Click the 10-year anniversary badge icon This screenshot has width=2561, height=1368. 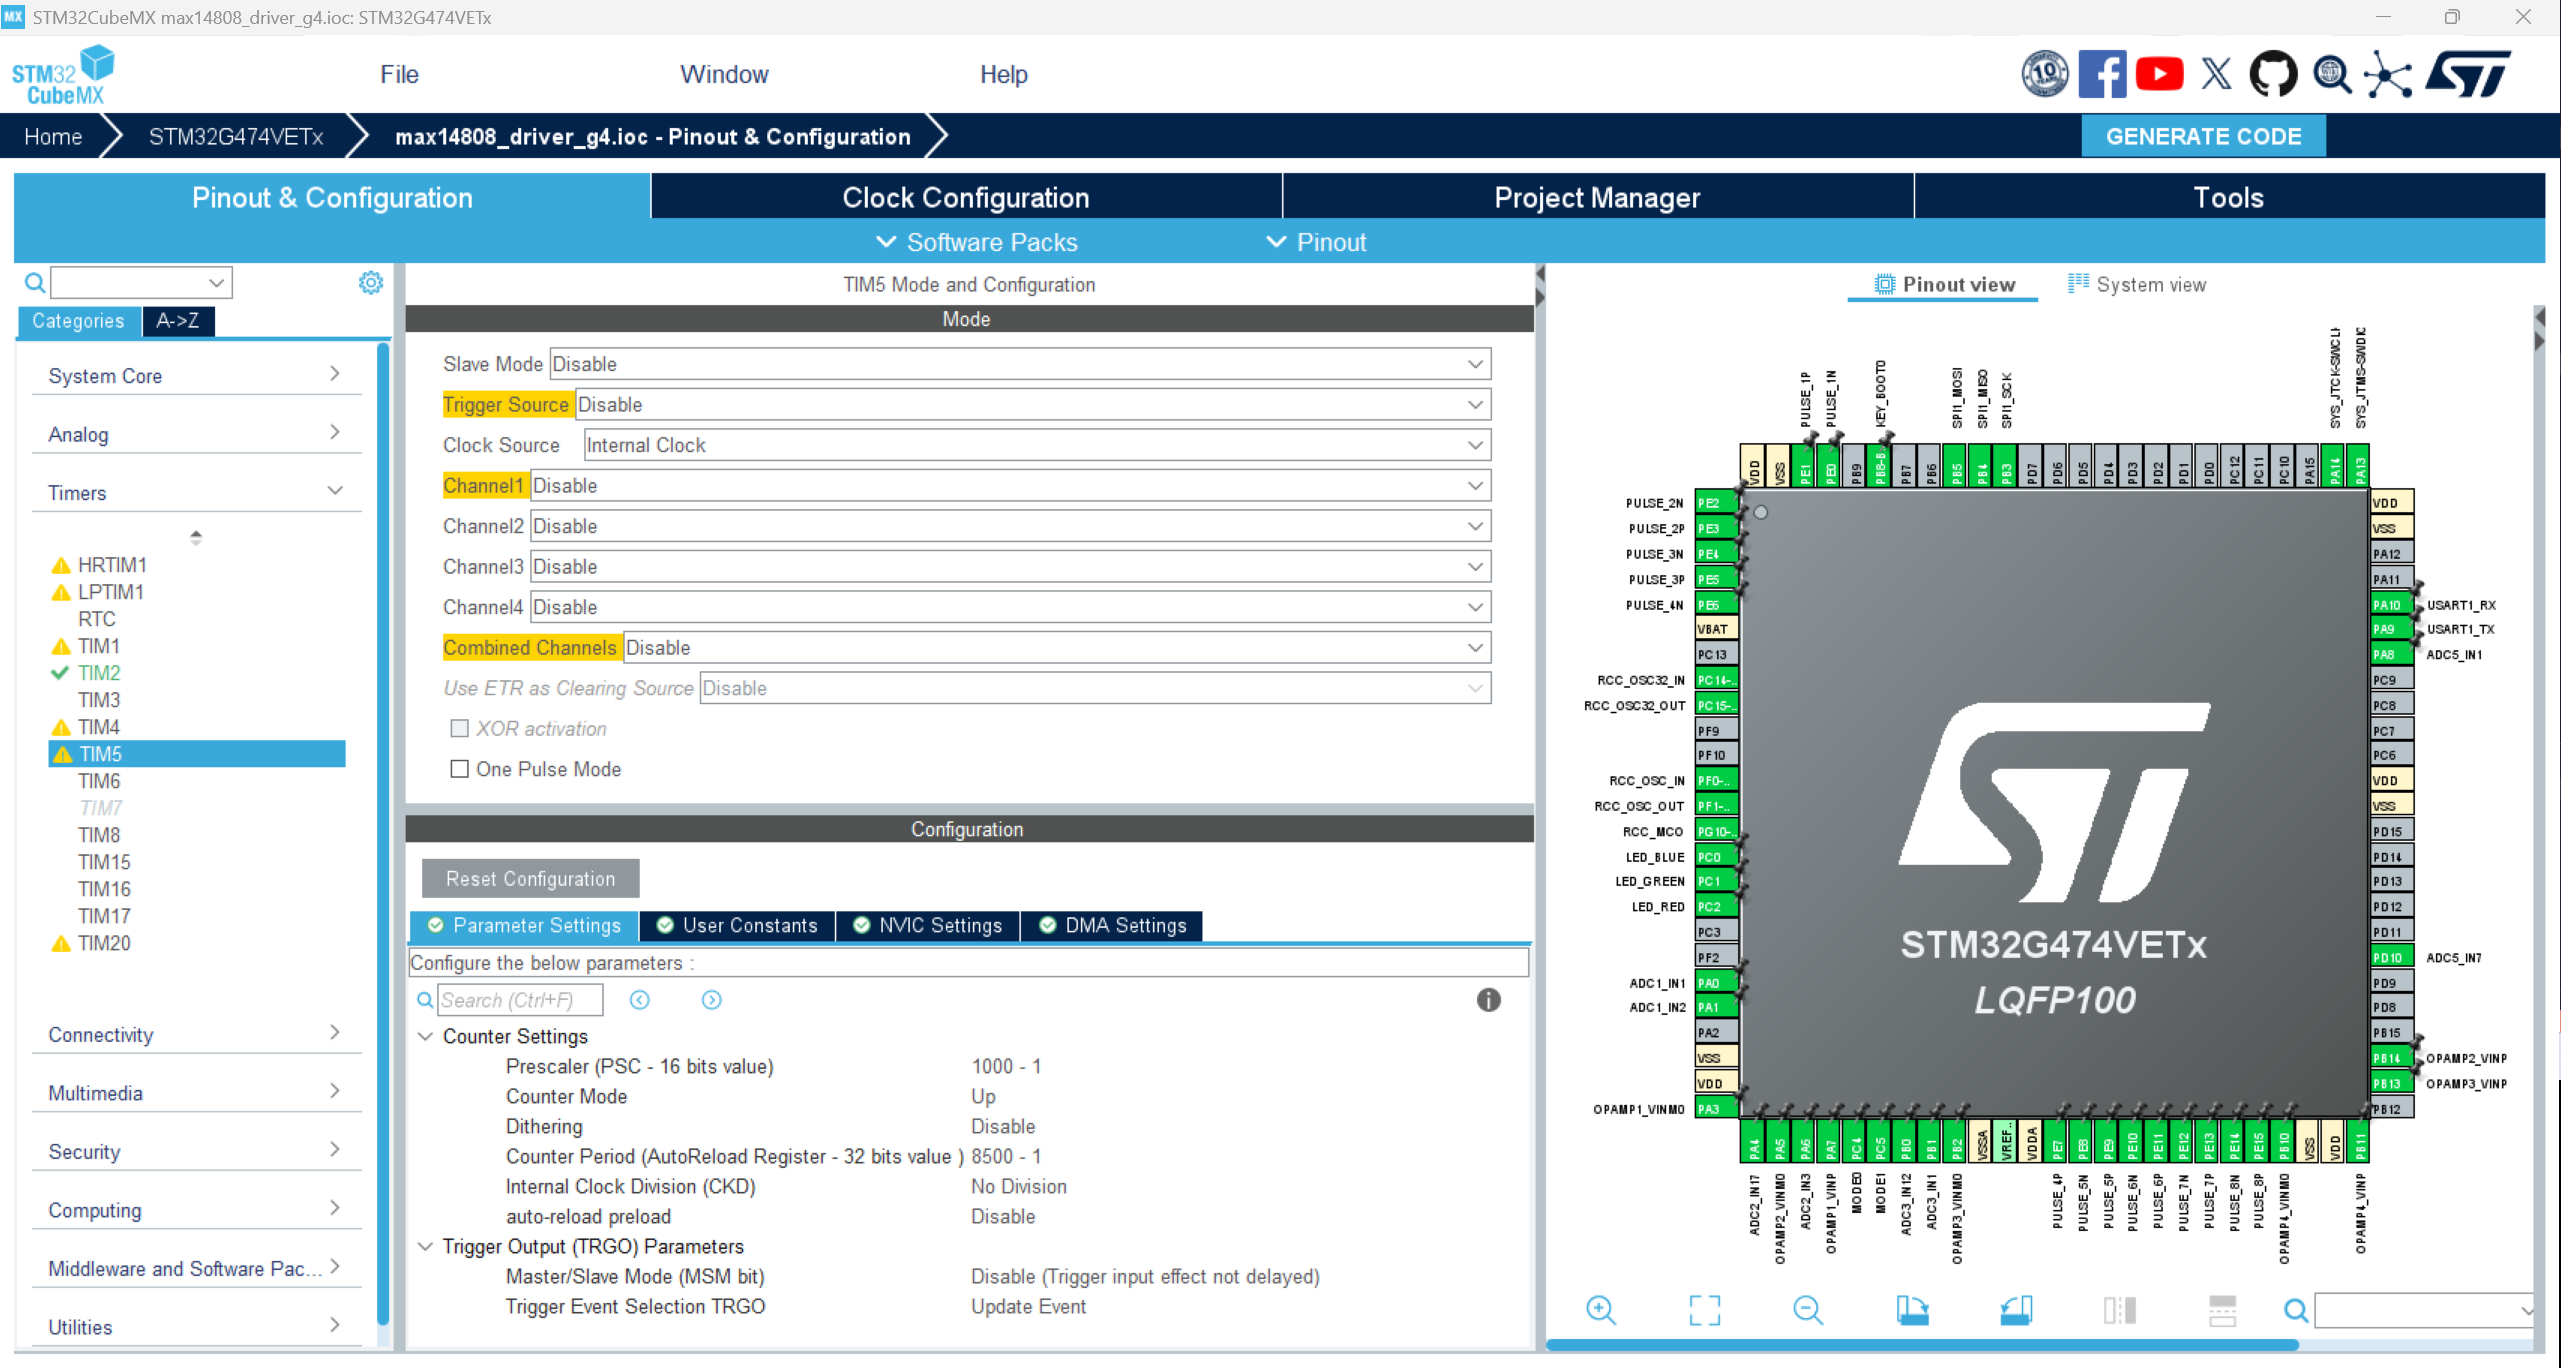point(2045,74)
